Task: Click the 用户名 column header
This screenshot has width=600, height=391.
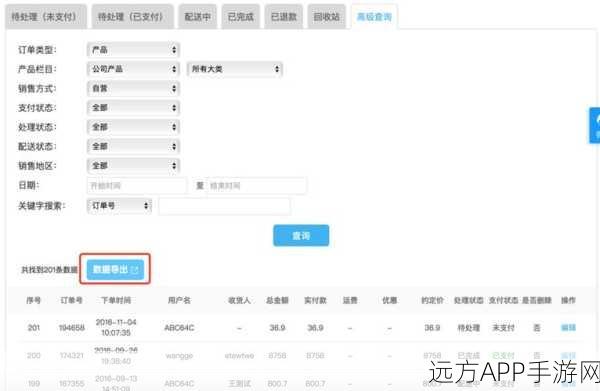Action: pyautogui.click(x=179, y=300)
